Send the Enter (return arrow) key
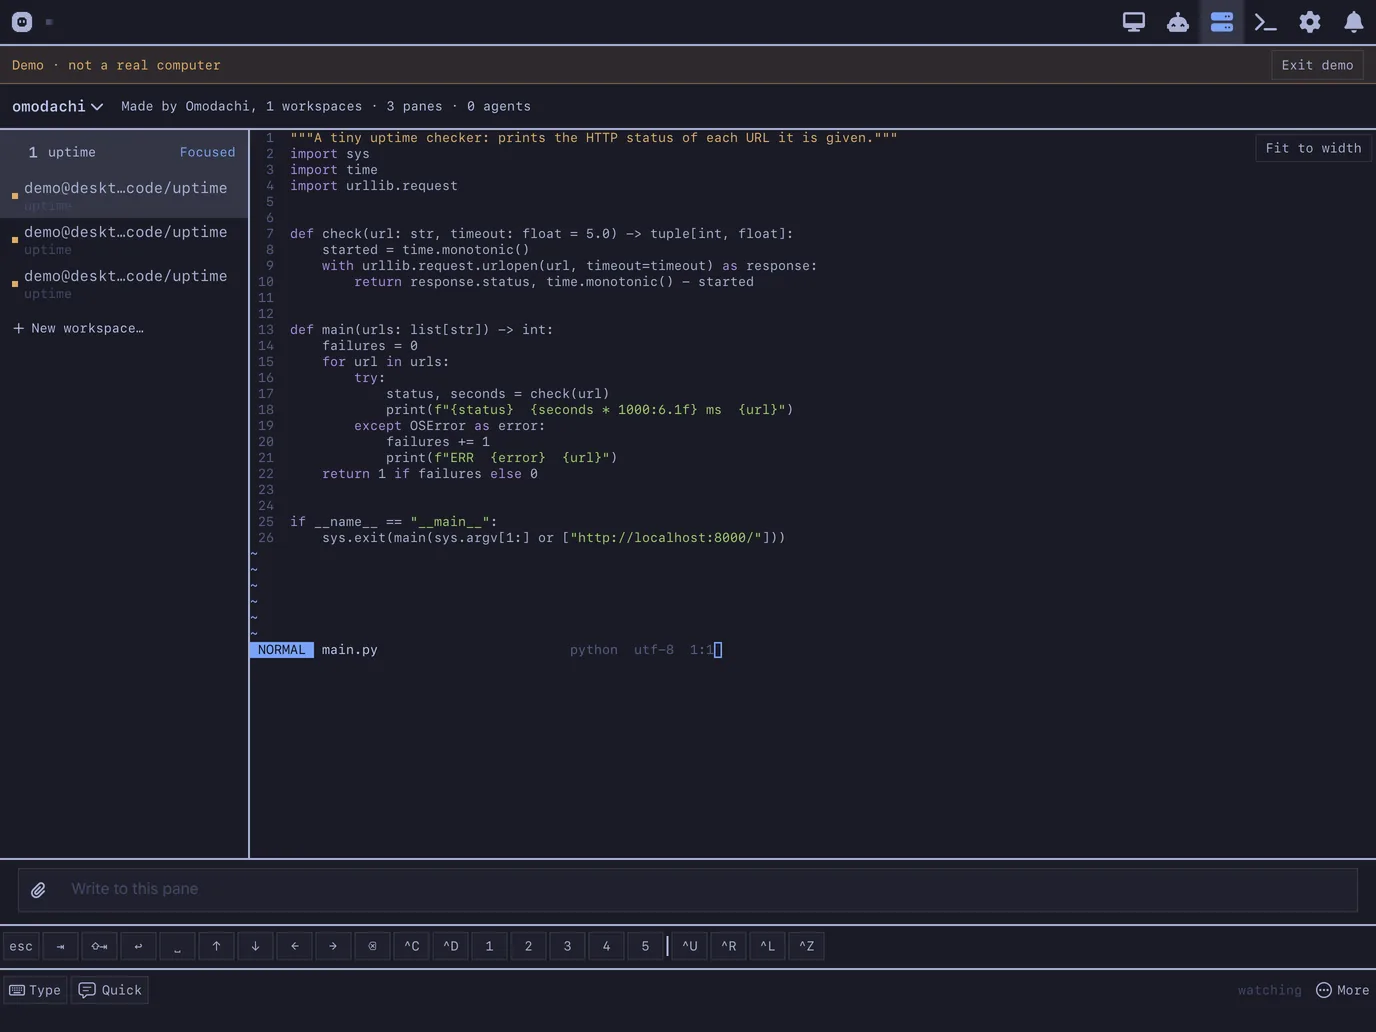This screenshot has height=1032, width=1376. [138, 946]
